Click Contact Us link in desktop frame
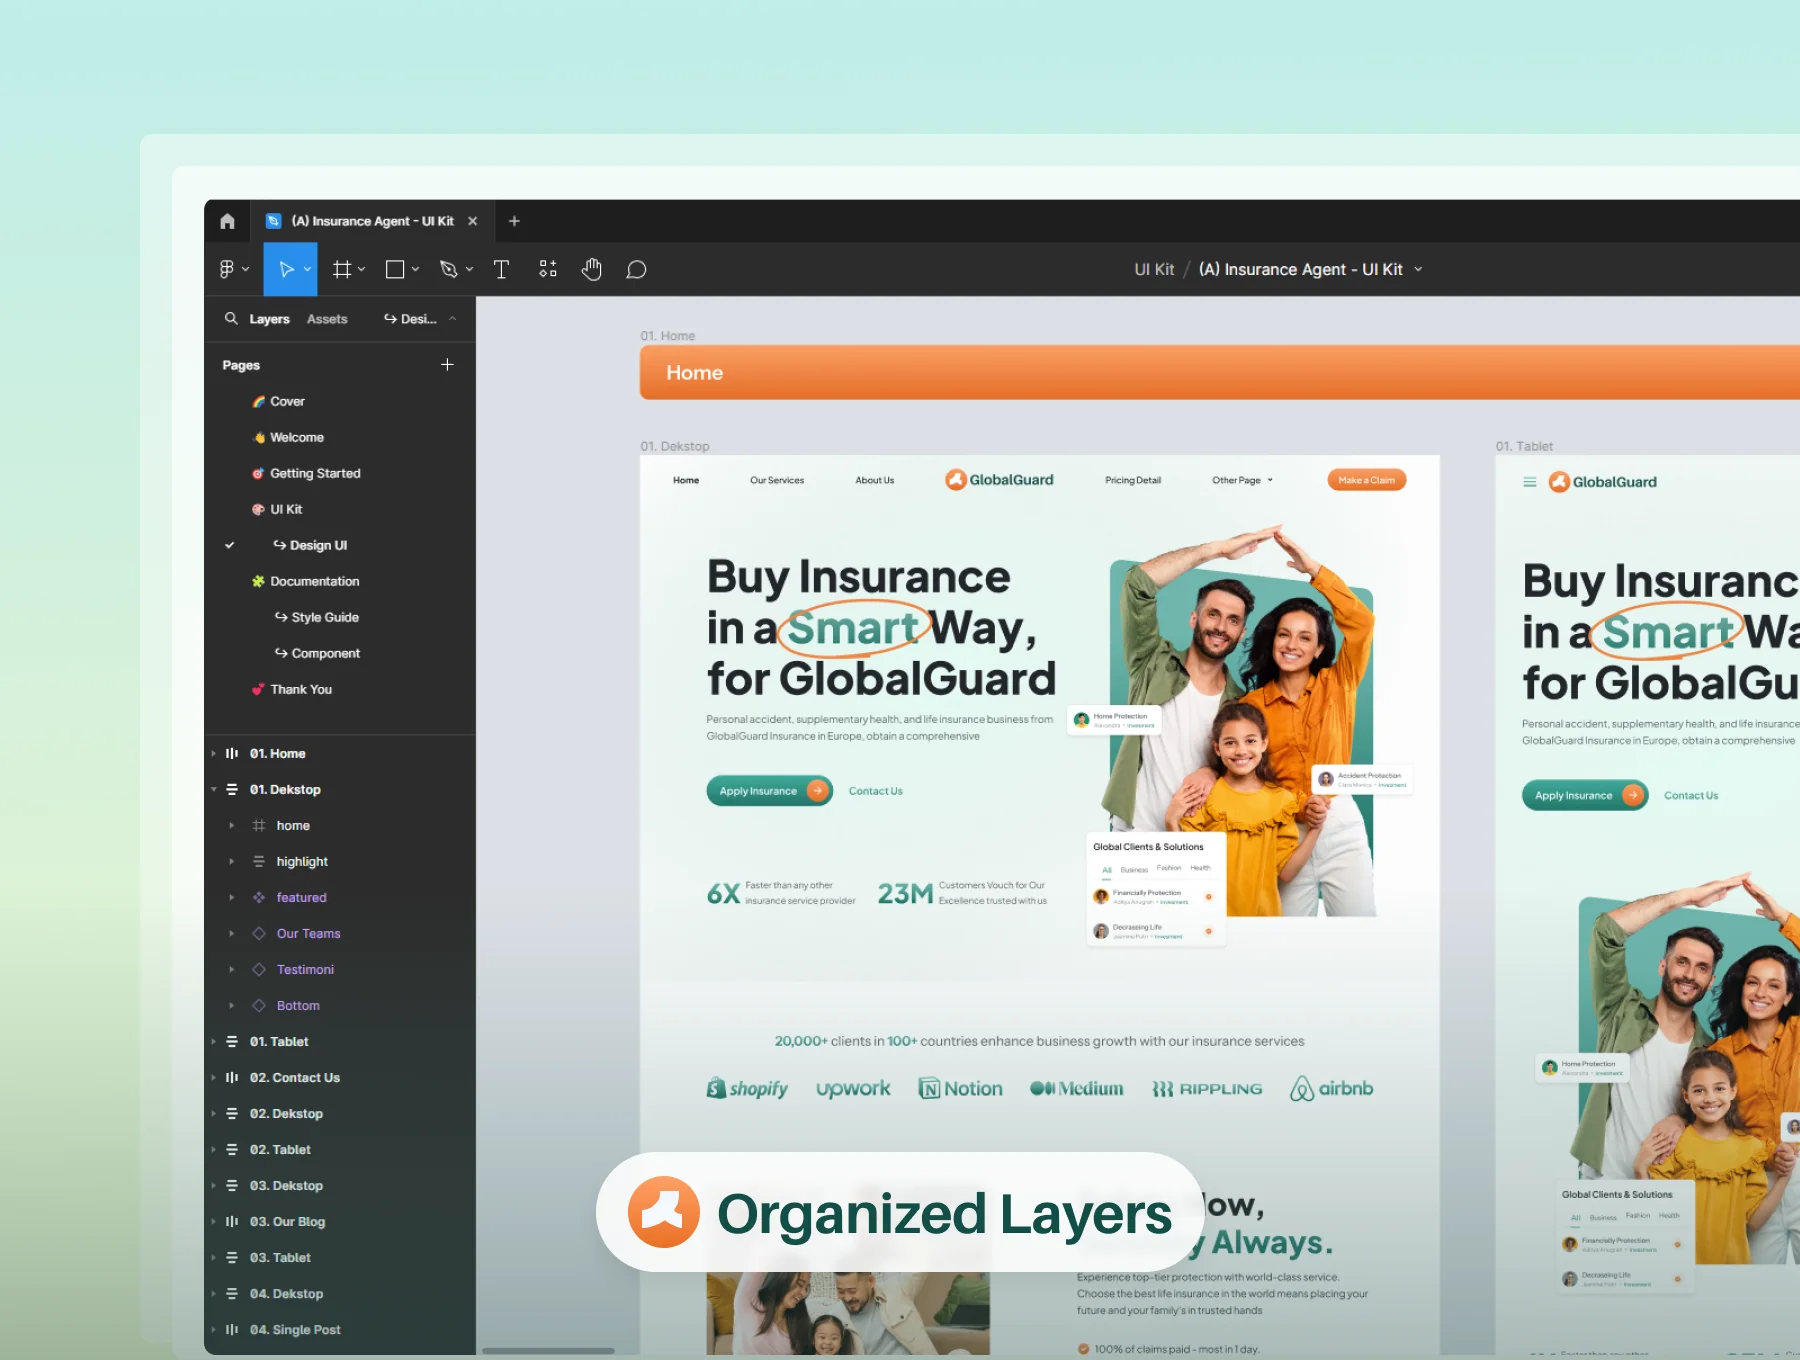 [x=875, y=791]
